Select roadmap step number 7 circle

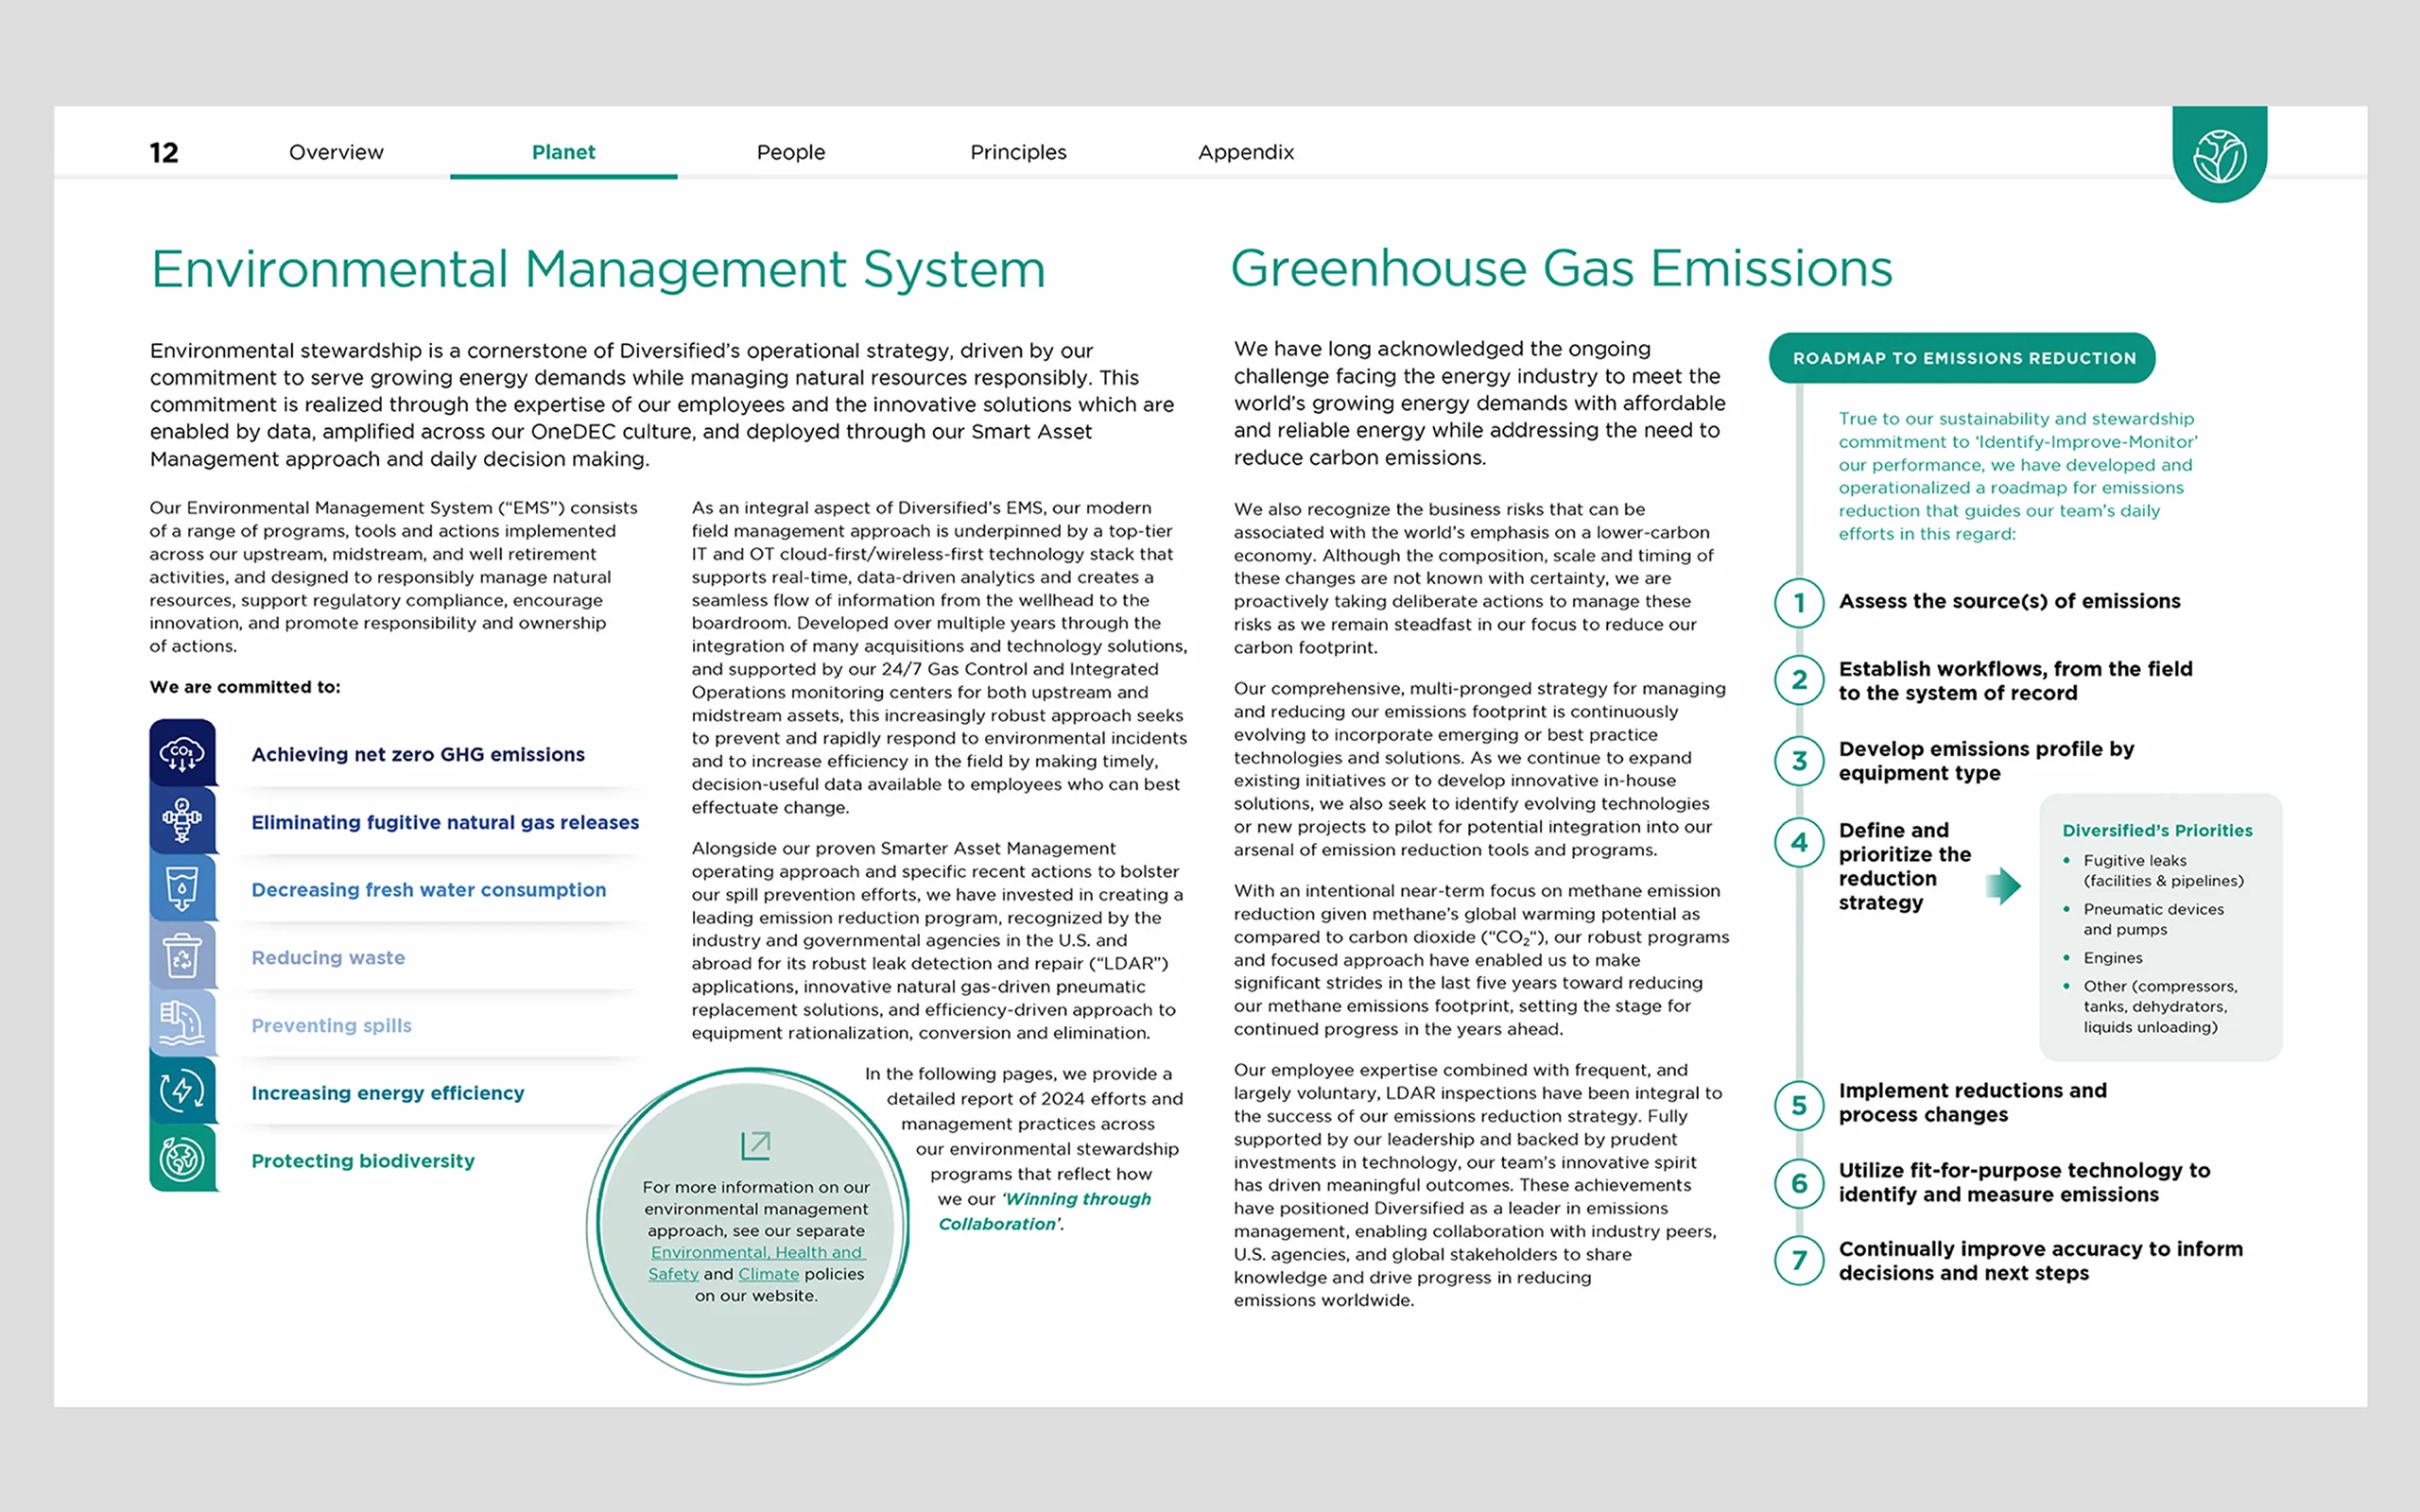[1799, 1260]
